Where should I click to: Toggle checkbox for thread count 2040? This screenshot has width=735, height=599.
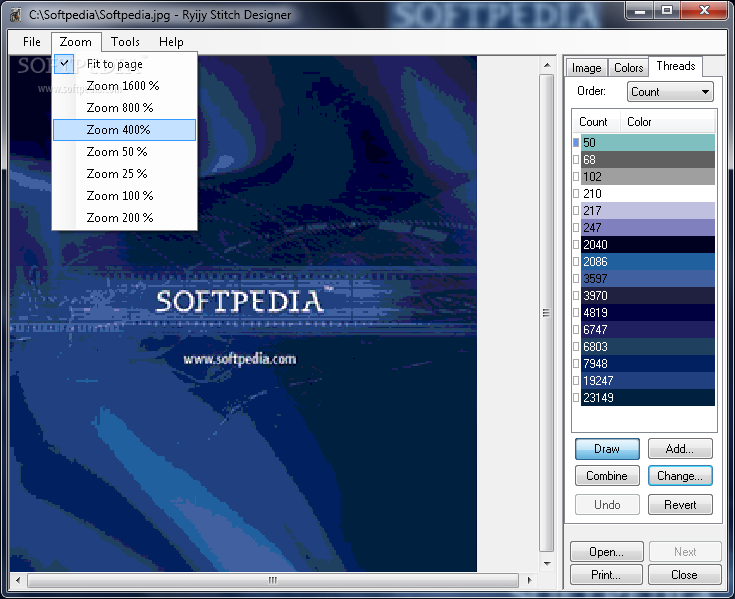coord(576,245)
